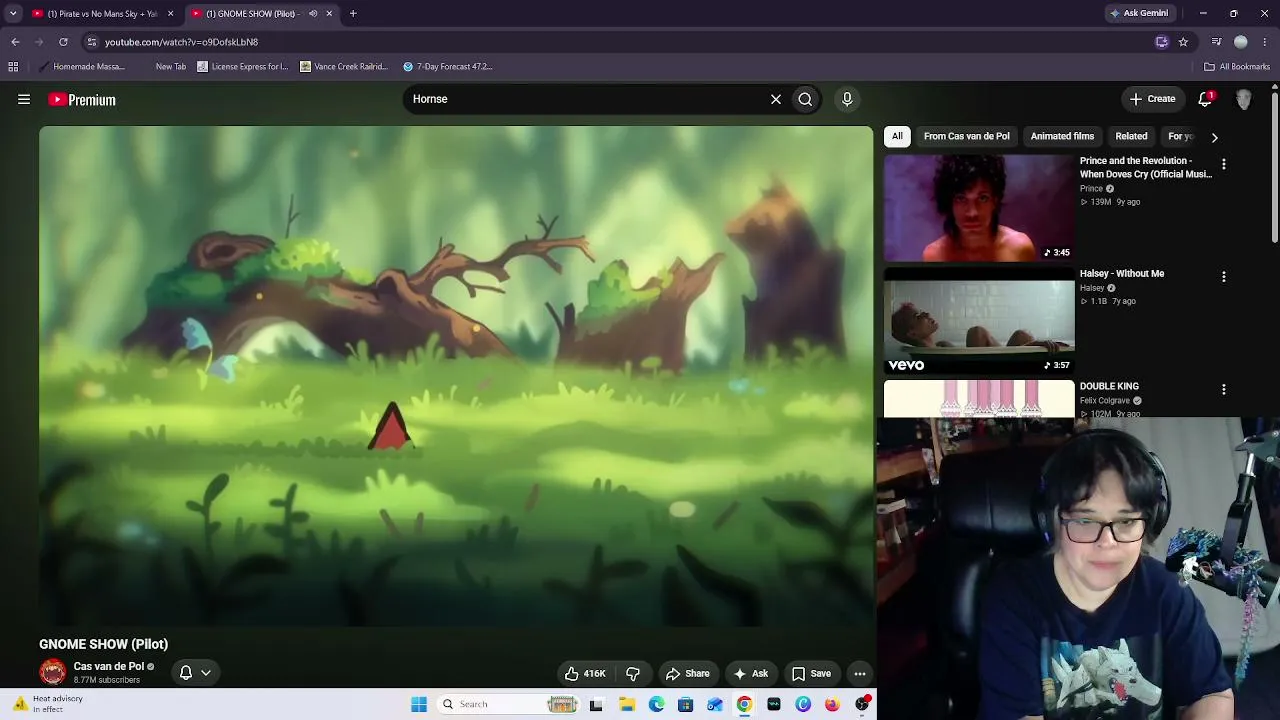Open YouTube notifications bell

[x=1205, y=99]
